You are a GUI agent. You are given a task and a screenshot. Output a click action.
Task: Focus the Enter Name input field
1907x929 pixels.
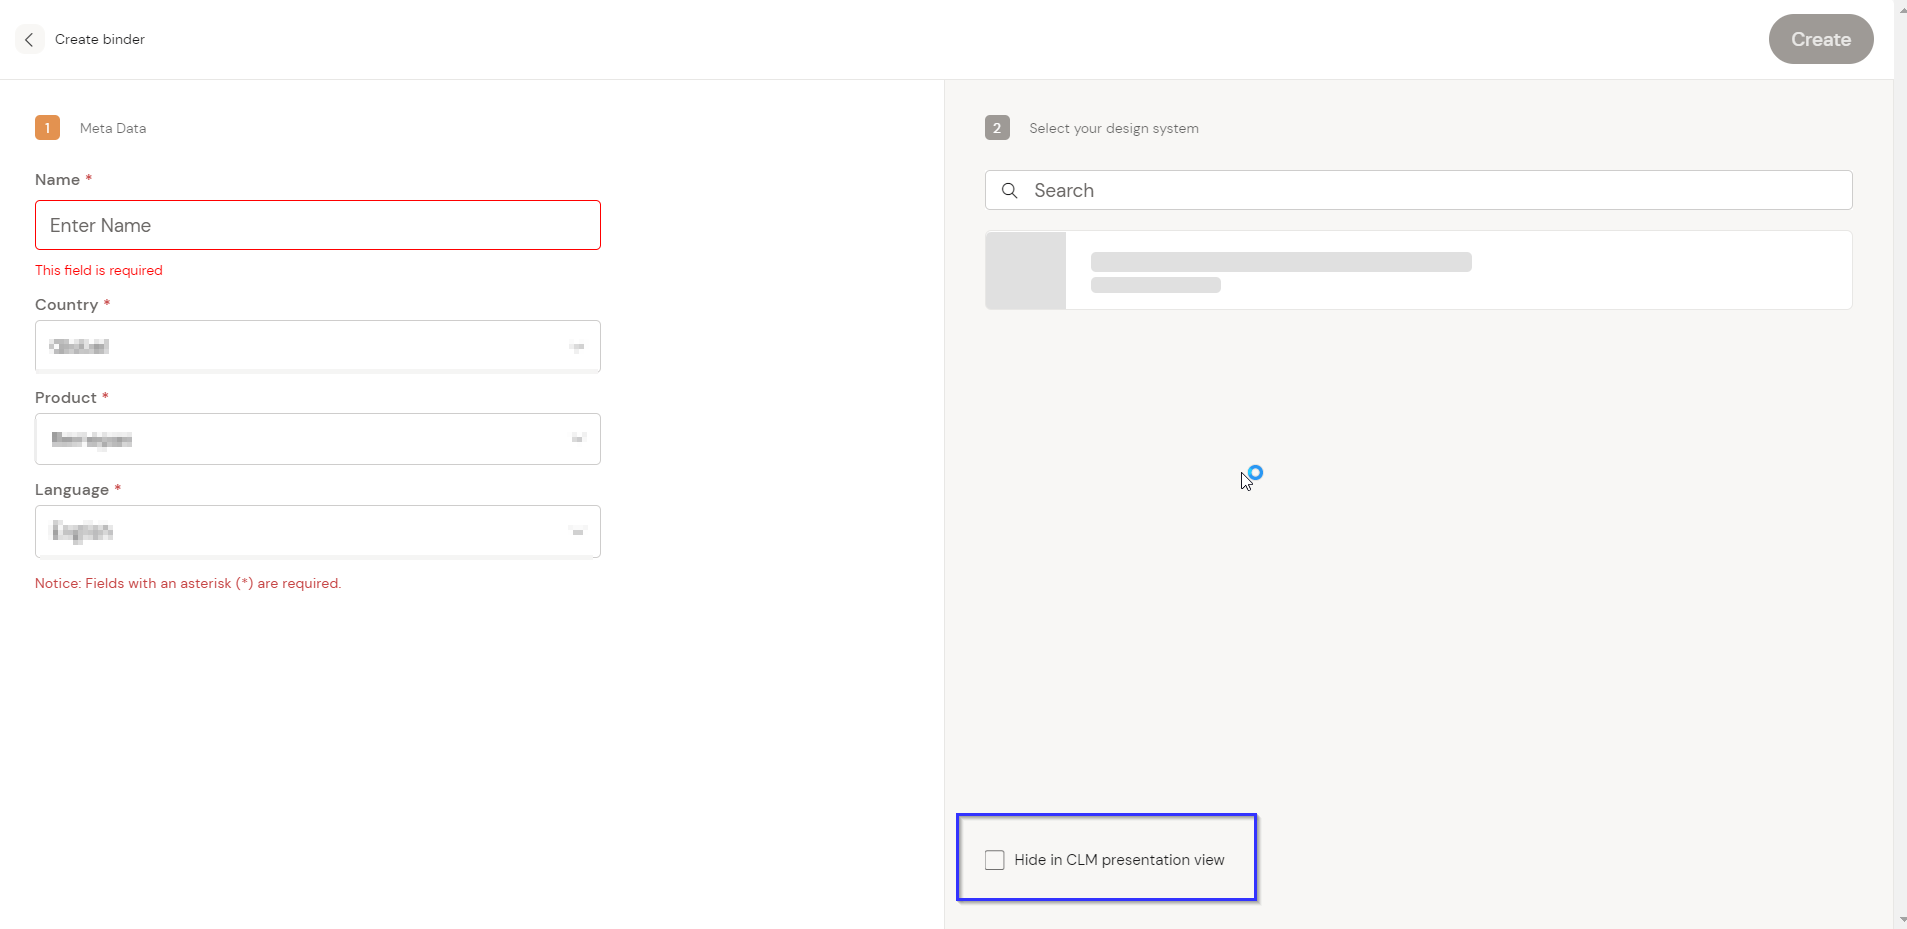[317, 225]
